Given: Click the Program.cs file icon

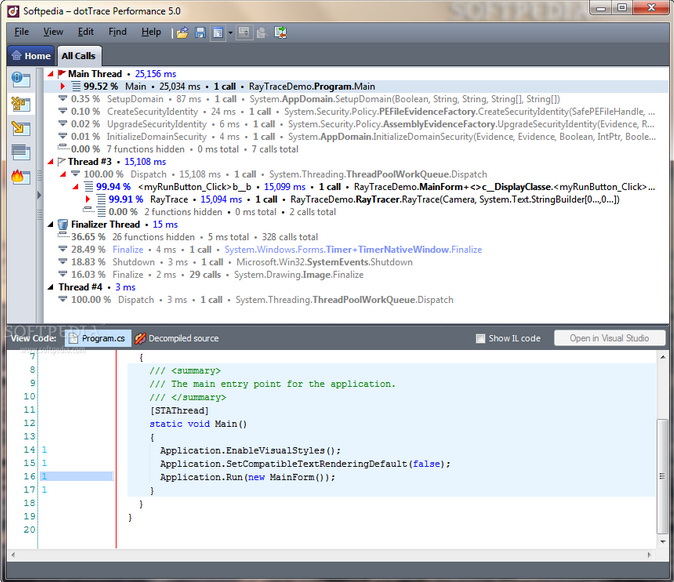Looking at the screenshot, I should click(74, 339).
